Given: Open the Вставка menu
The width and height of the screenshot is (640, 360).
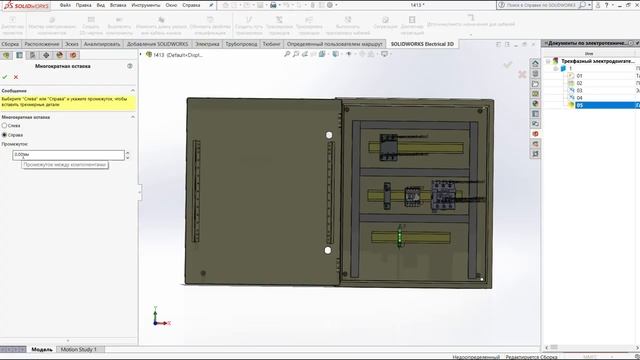Looking at the screenshot, I should click(118, 5).
